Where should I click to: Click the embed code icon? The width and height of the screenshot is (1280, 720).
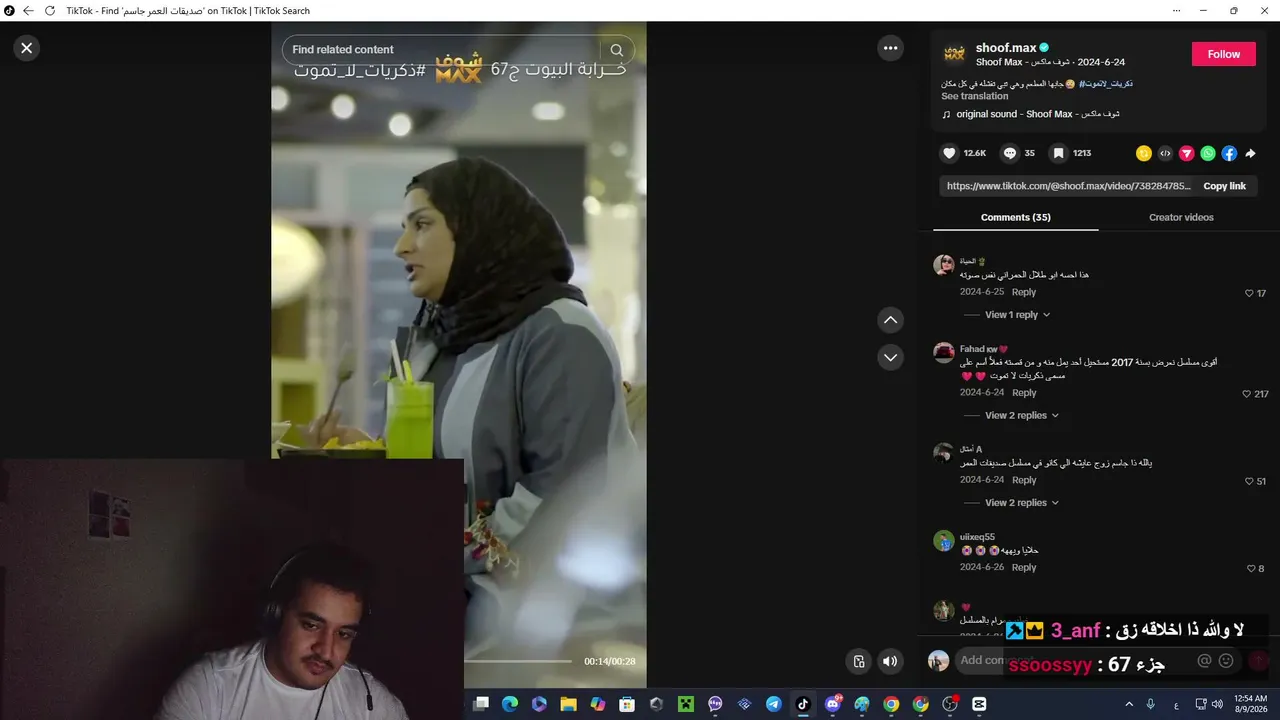click(x=1165, y=153)
